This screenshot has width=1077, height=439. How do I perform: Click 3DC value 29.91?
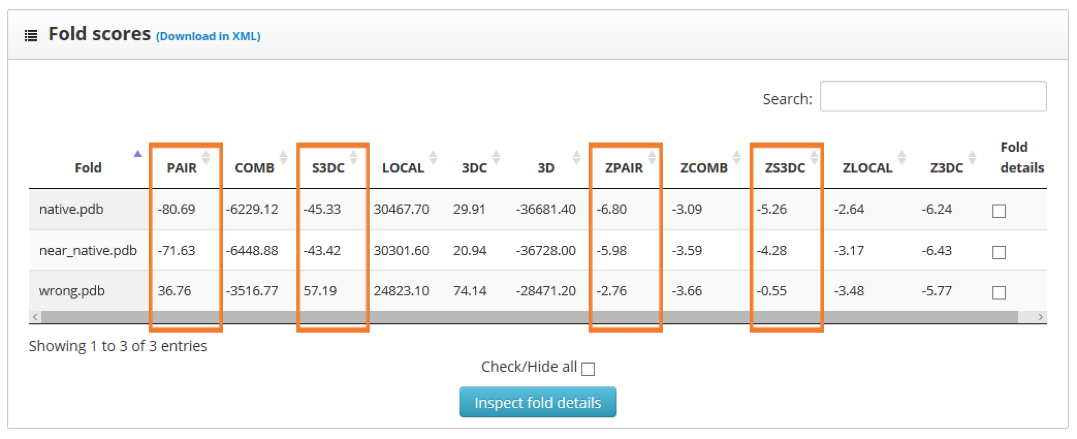(x=470, y=210)
